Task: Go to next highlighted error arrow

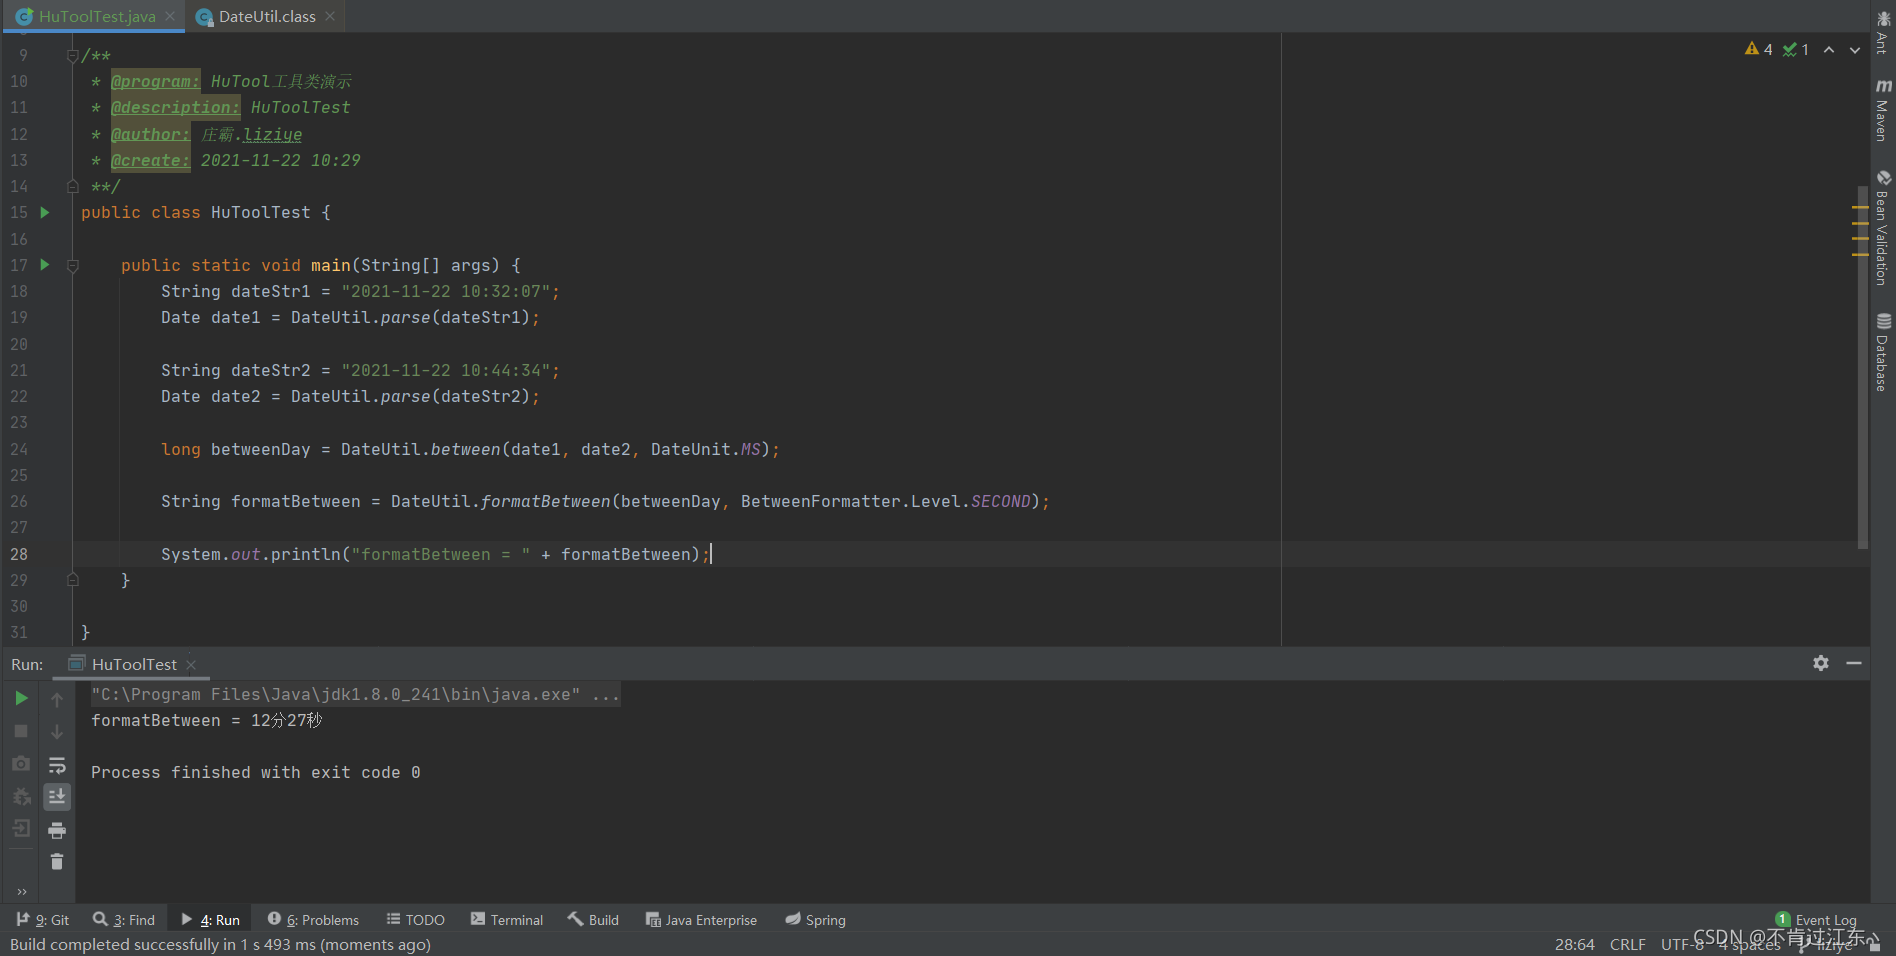Action: (x=1855, y=49)
